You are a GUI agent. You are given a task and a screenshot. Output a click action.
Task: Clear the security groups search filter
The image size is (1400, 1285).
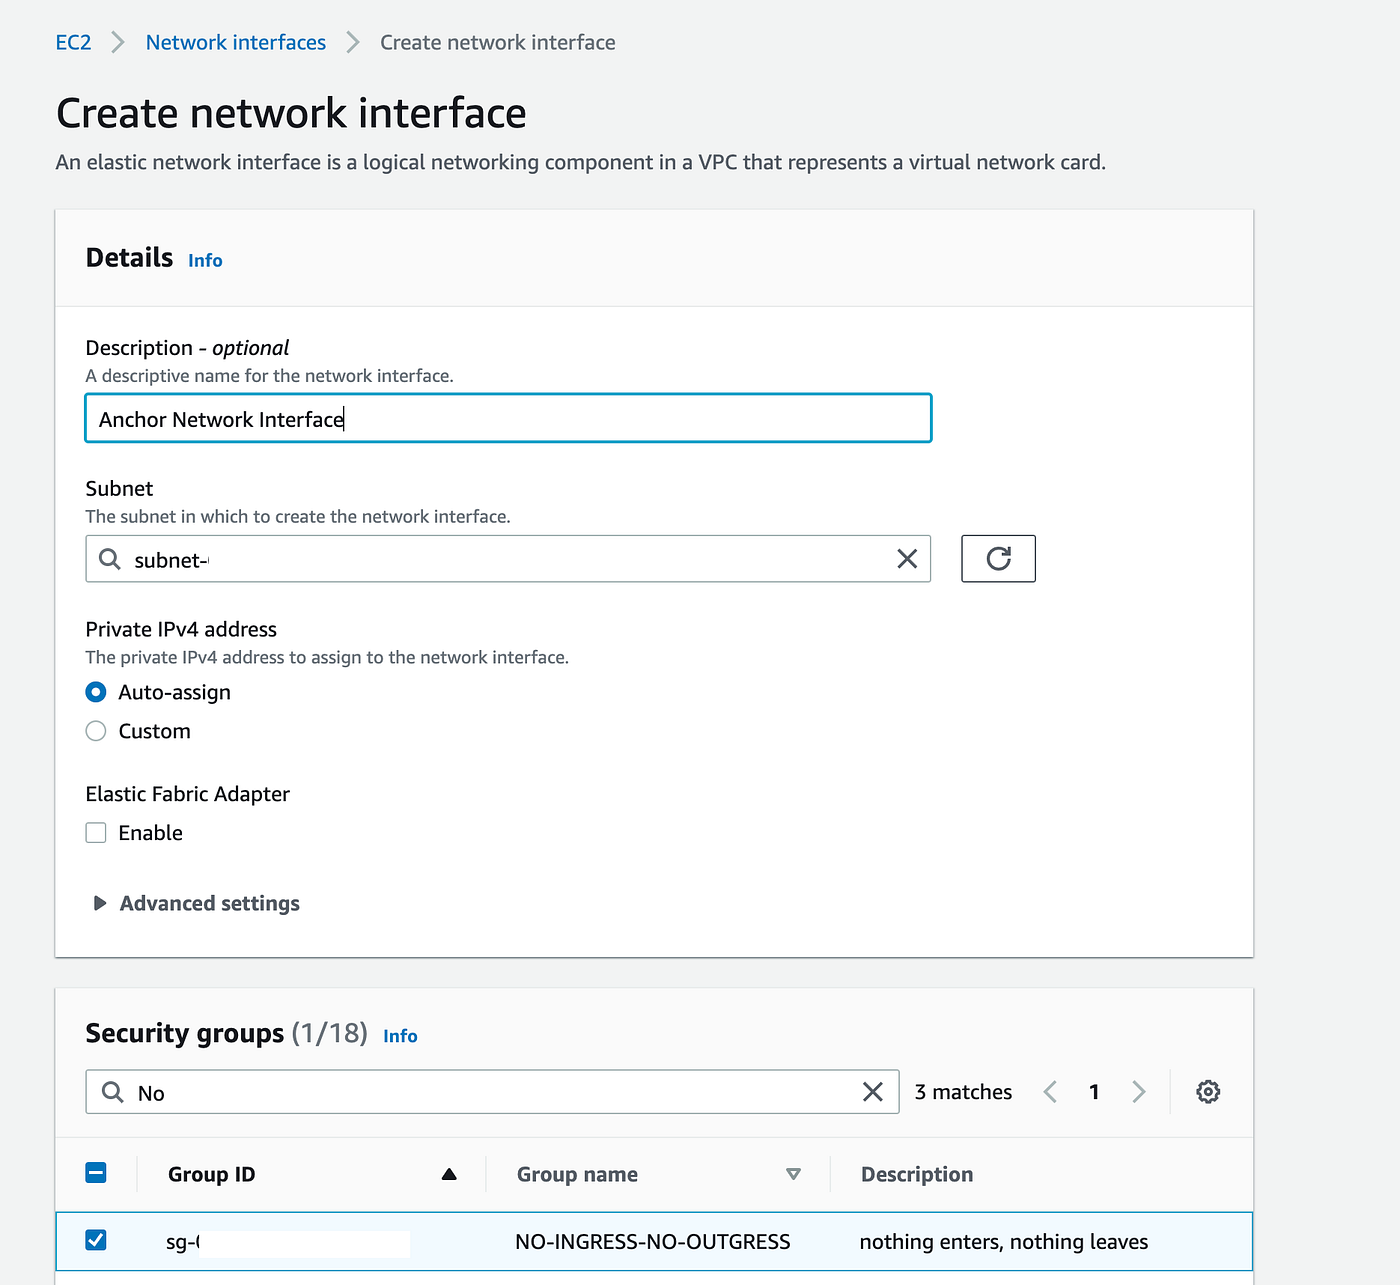[x=873, y=1092]
